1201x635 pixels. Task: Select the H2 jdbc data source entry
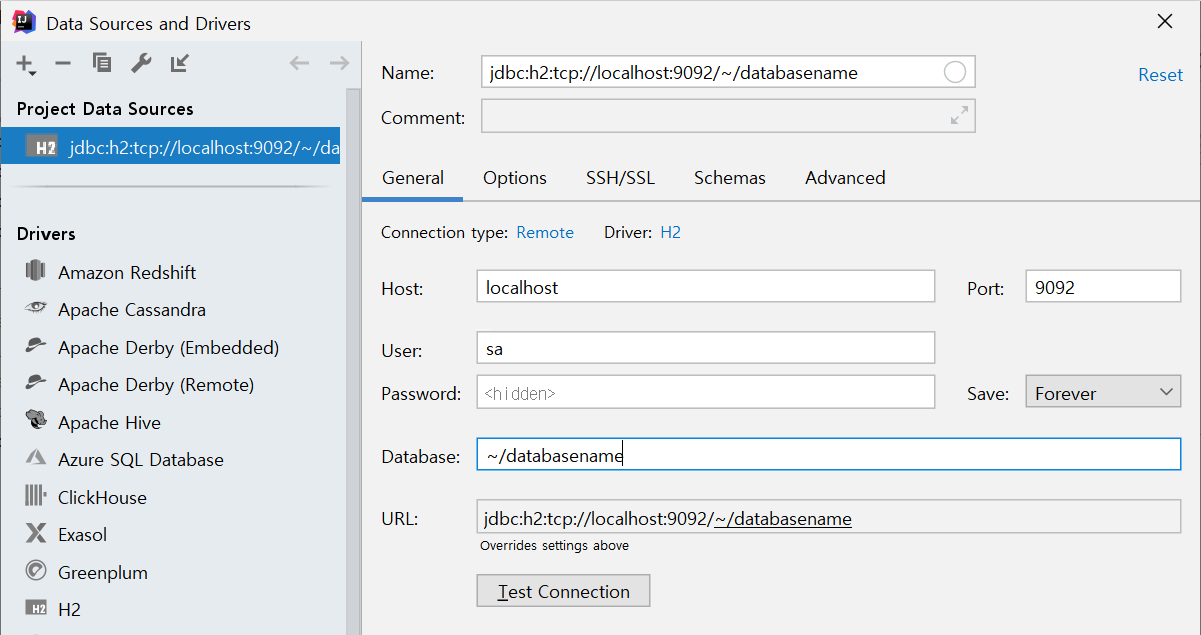point(170,148)
